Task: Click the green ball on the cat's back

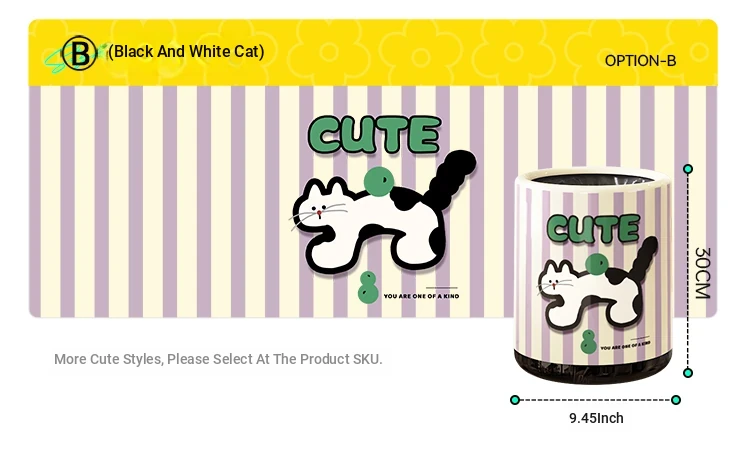Action: [x=379, y=182]
